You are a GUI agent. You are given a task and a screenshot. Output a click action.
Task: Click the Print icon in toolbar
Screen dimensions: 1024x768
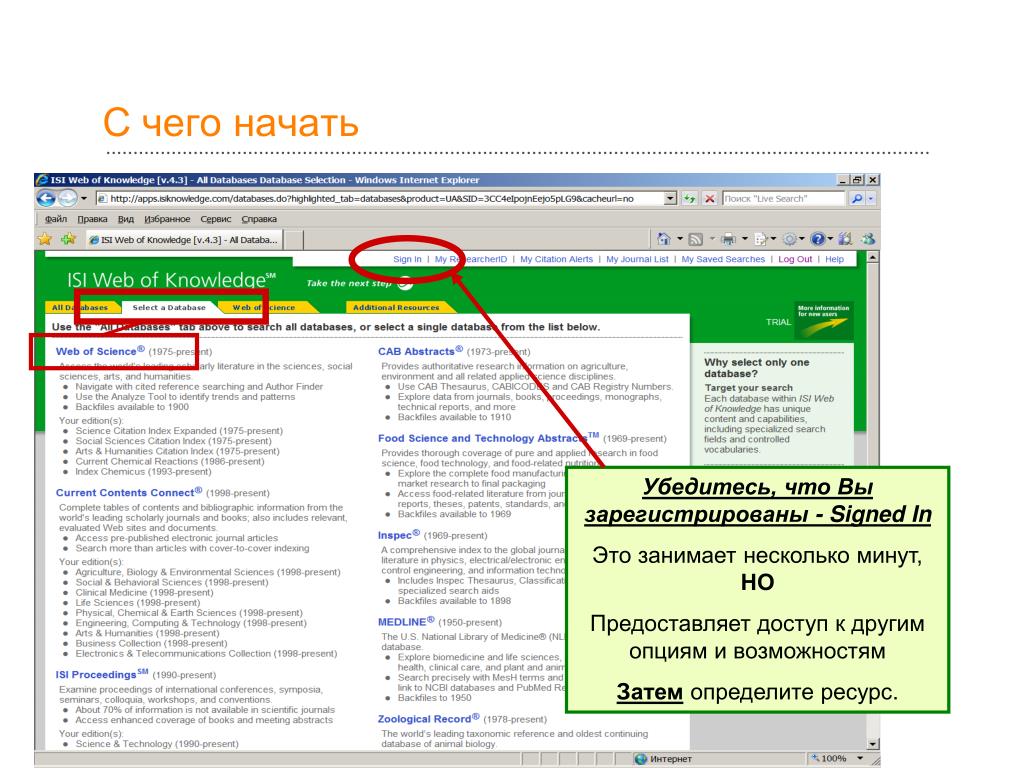click(x=729, y=239)
